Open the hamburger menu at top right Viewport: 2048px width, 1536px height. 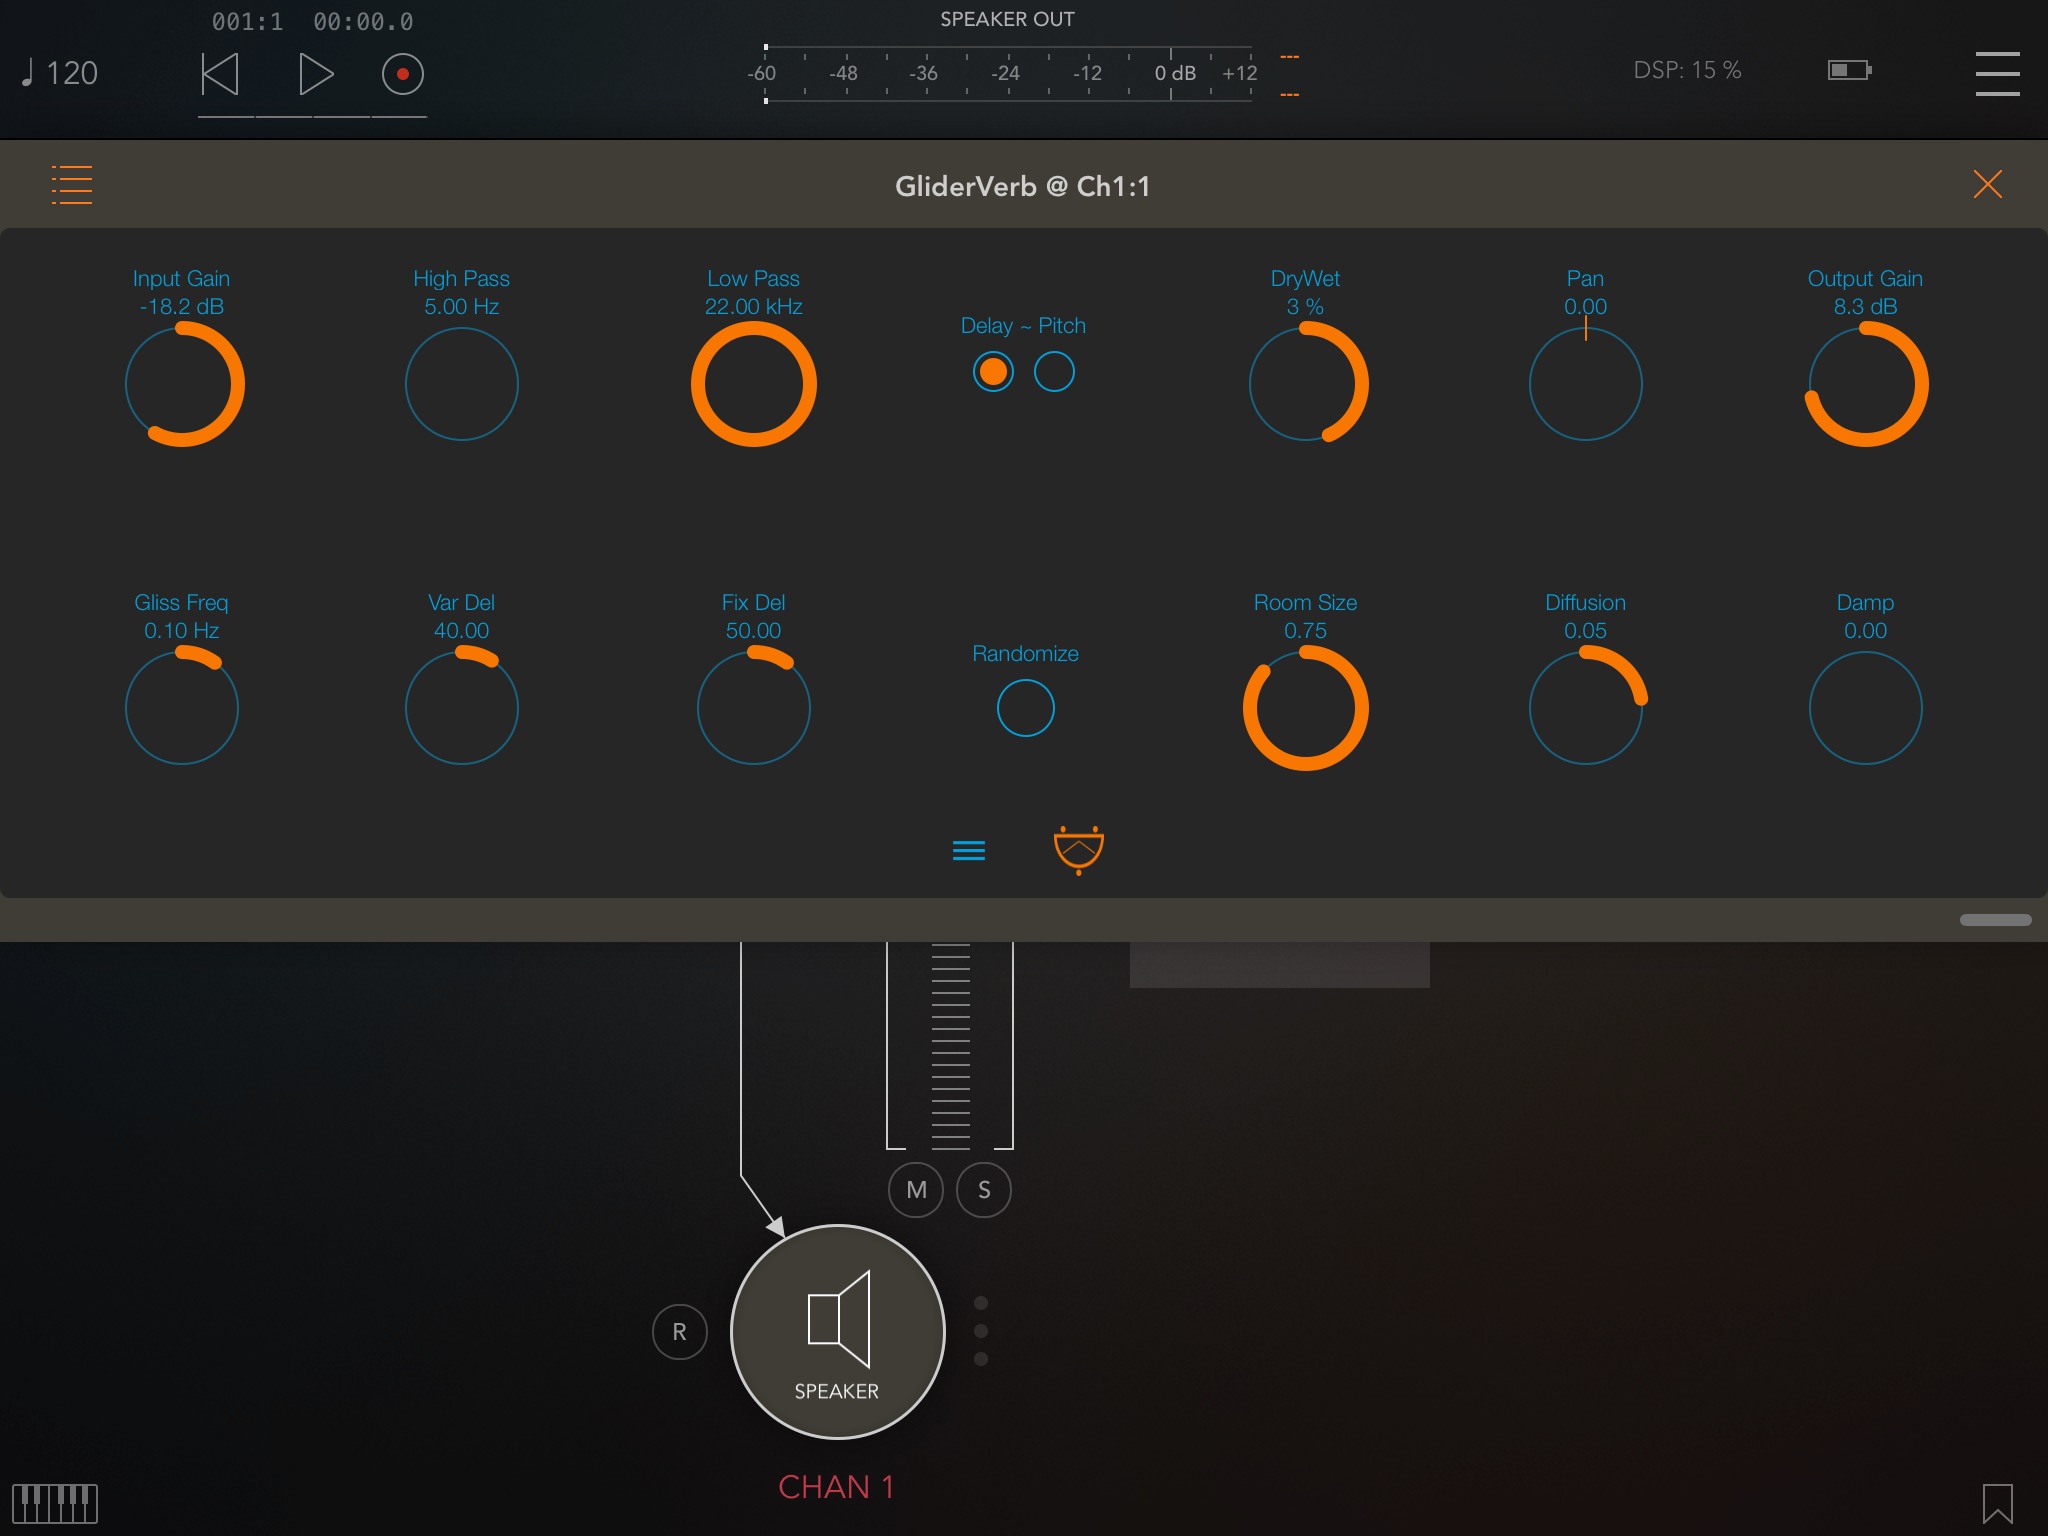(1996, 74)
